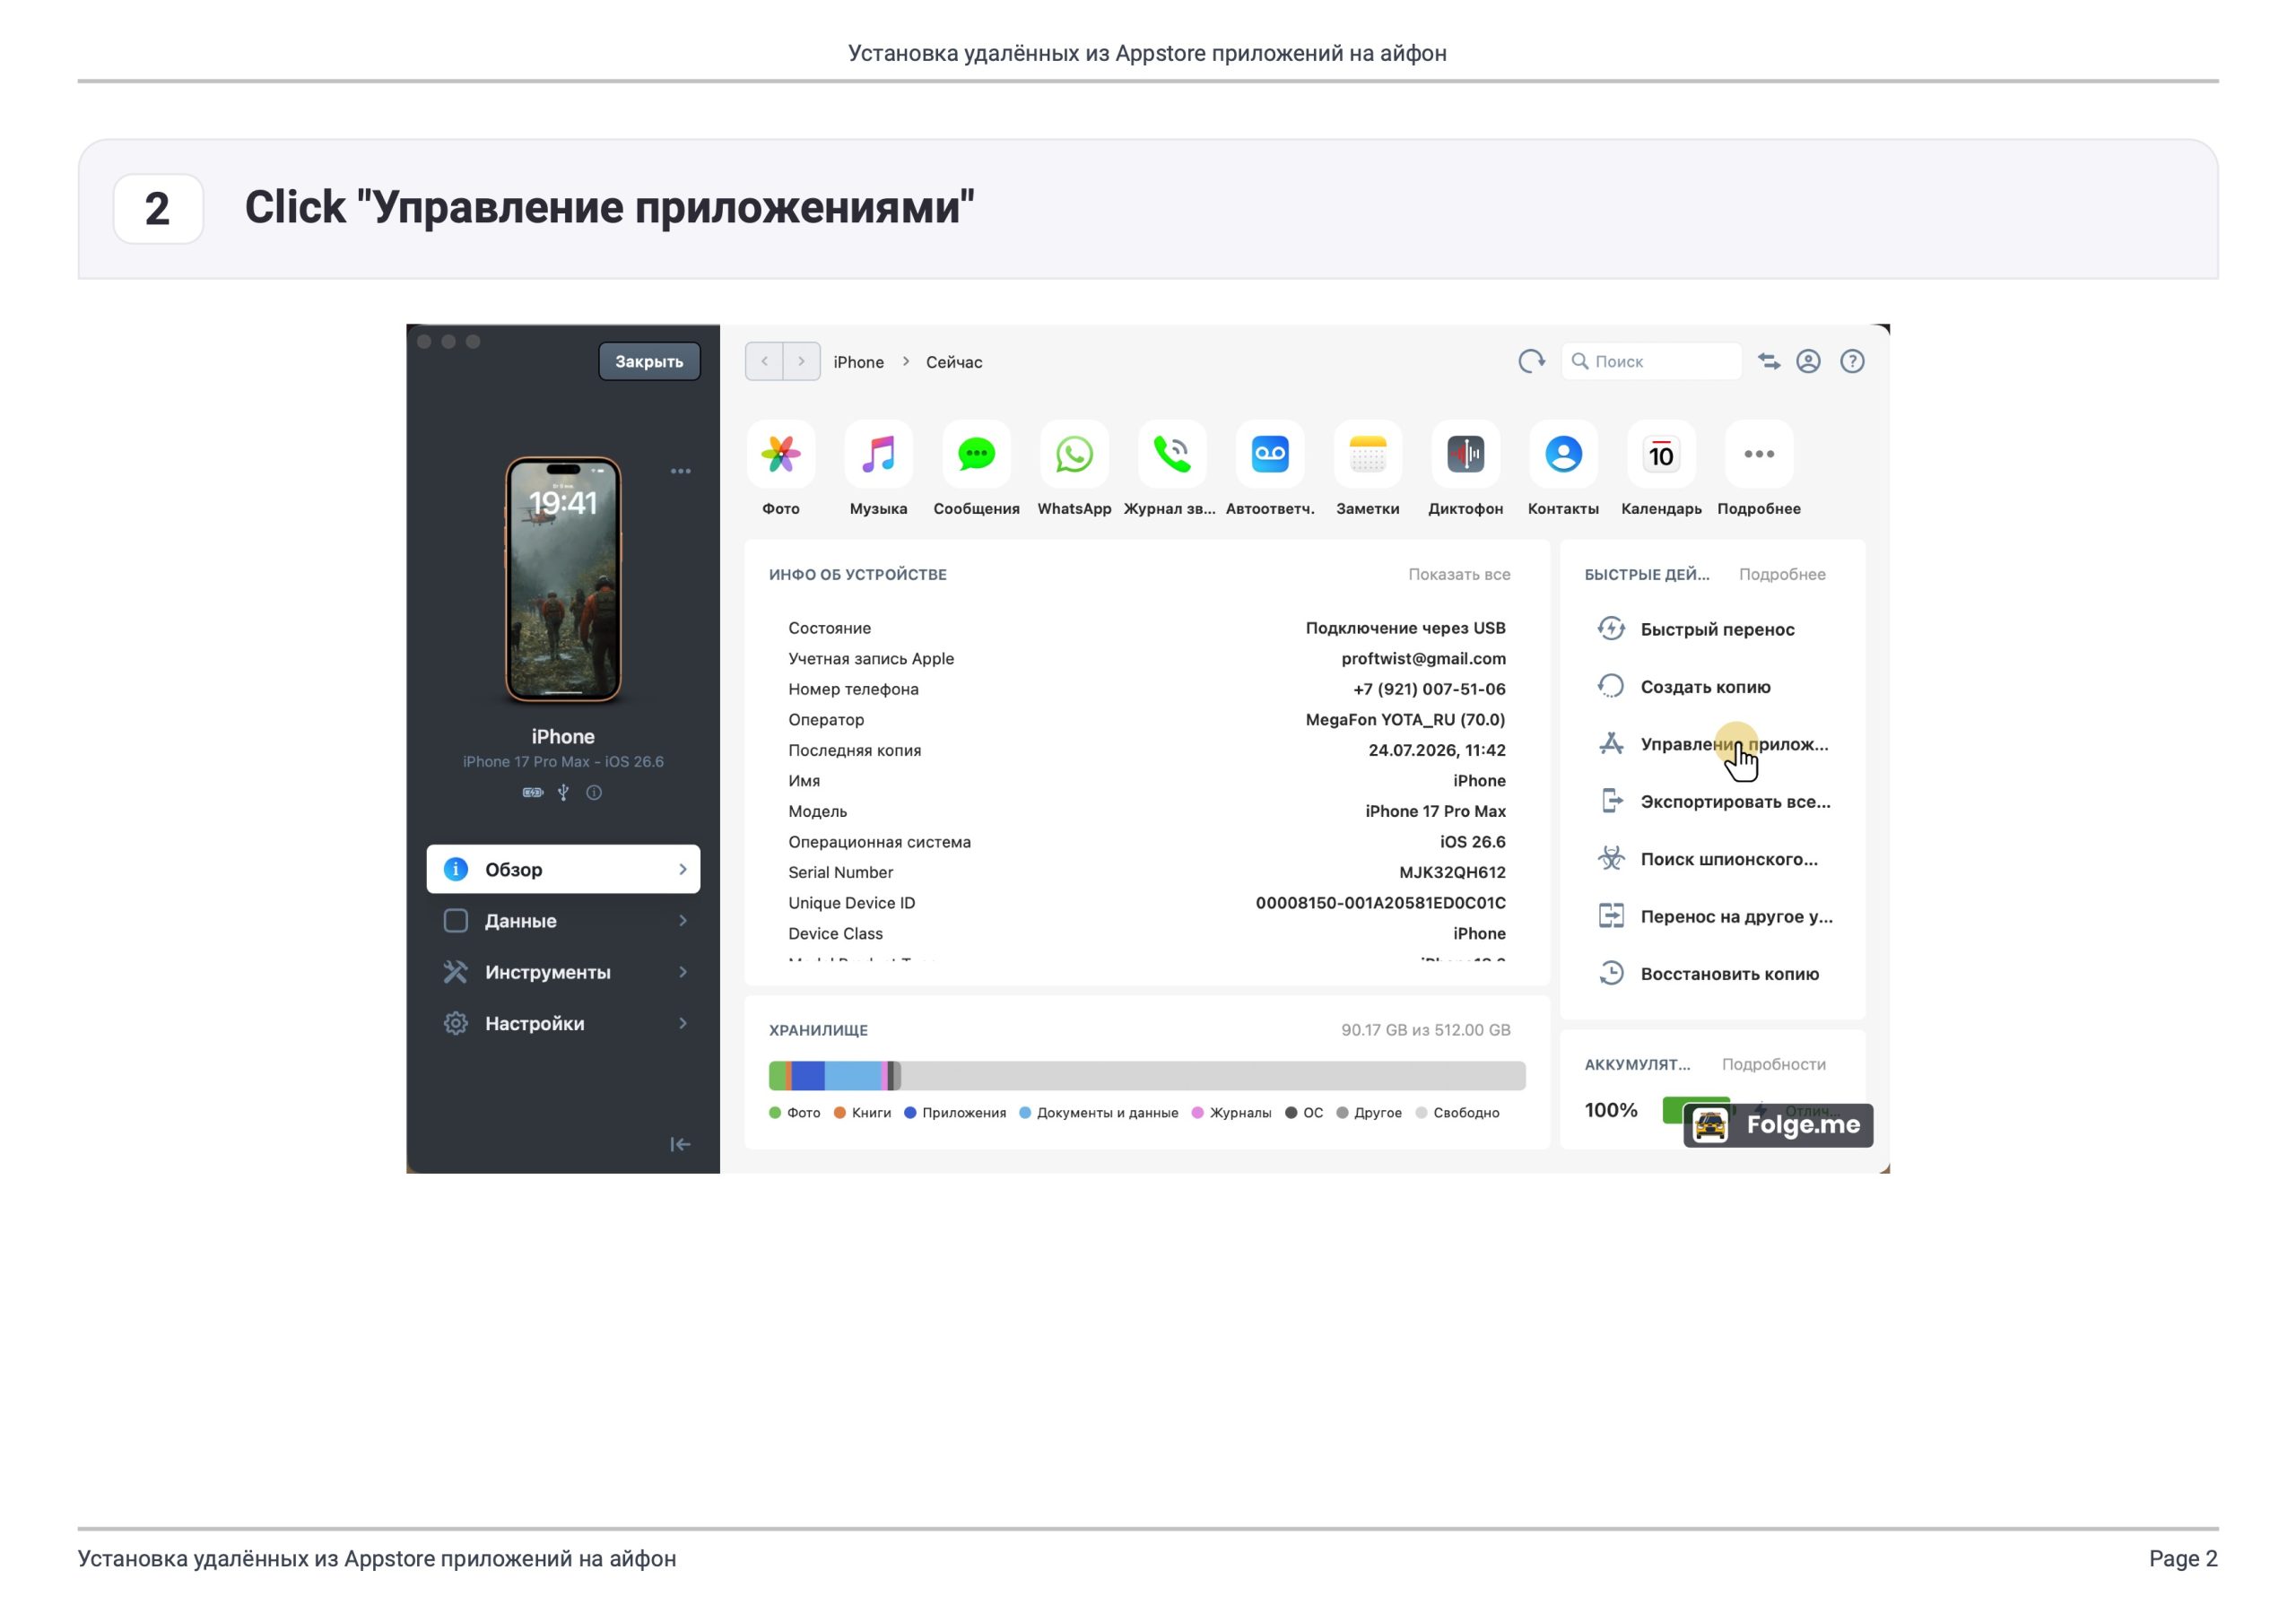
Task: Click the USB connection icon under iPhone
Action: [563, 792]
